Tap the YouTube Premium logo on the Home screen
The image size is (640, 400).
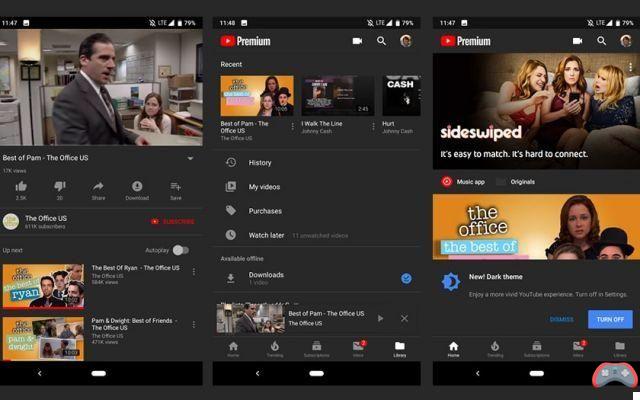[465, 41]
